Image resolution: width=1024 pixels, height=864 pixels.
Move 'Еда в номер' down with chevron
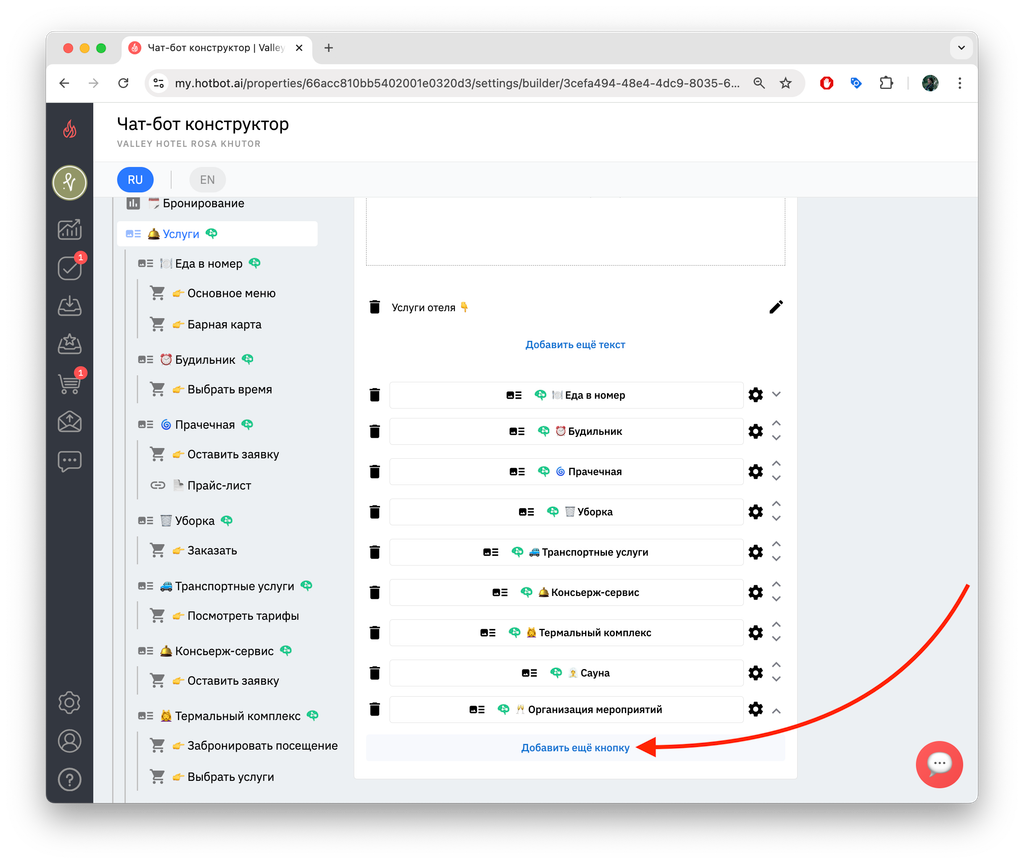776,394
